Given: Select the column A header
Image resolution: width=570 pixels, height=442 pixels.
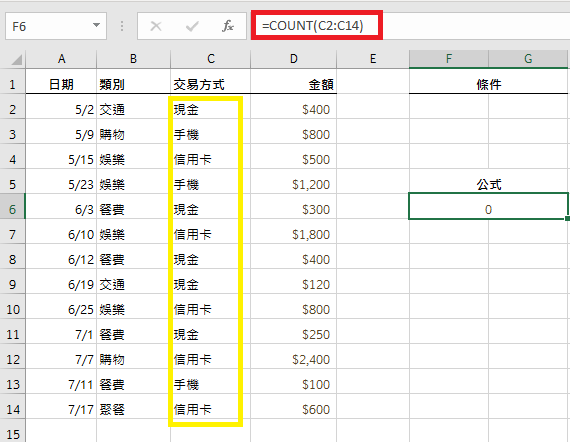Looking at the screenshot, I should click(61, 59).
